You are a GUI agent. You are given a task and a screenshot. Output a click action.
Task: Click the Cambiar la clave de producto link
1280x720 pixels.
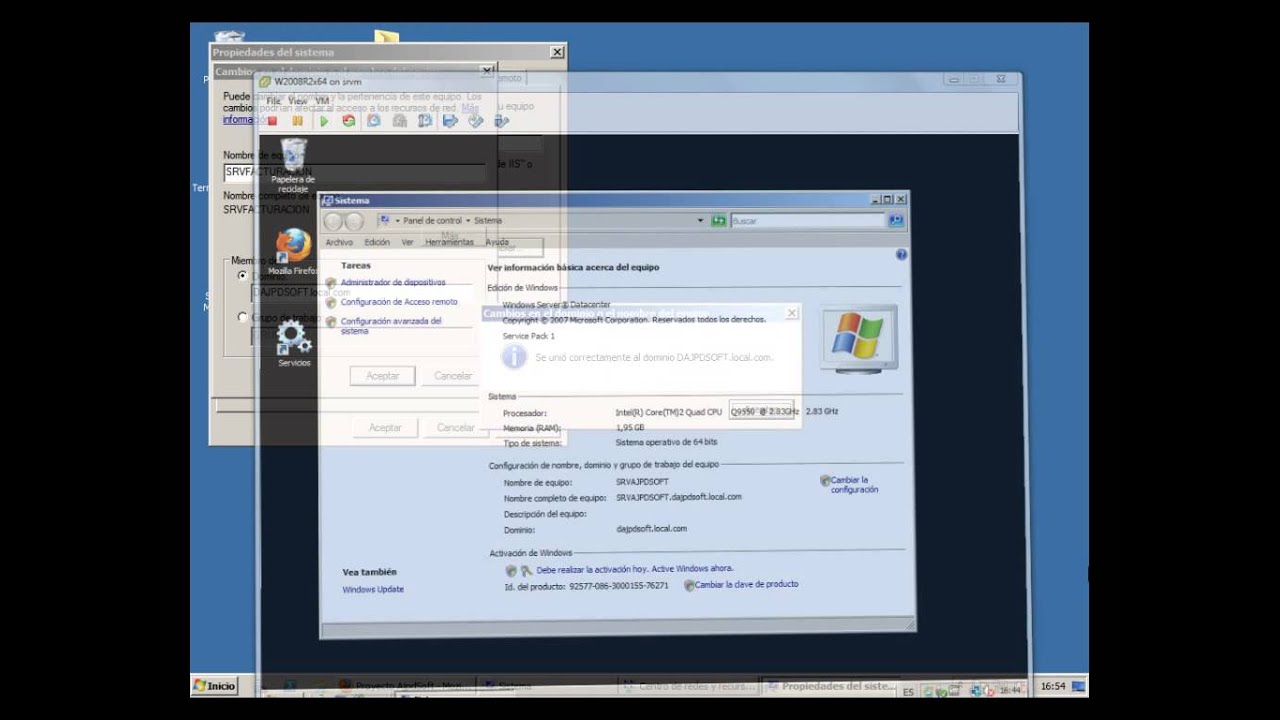click(x=747, y=585)
